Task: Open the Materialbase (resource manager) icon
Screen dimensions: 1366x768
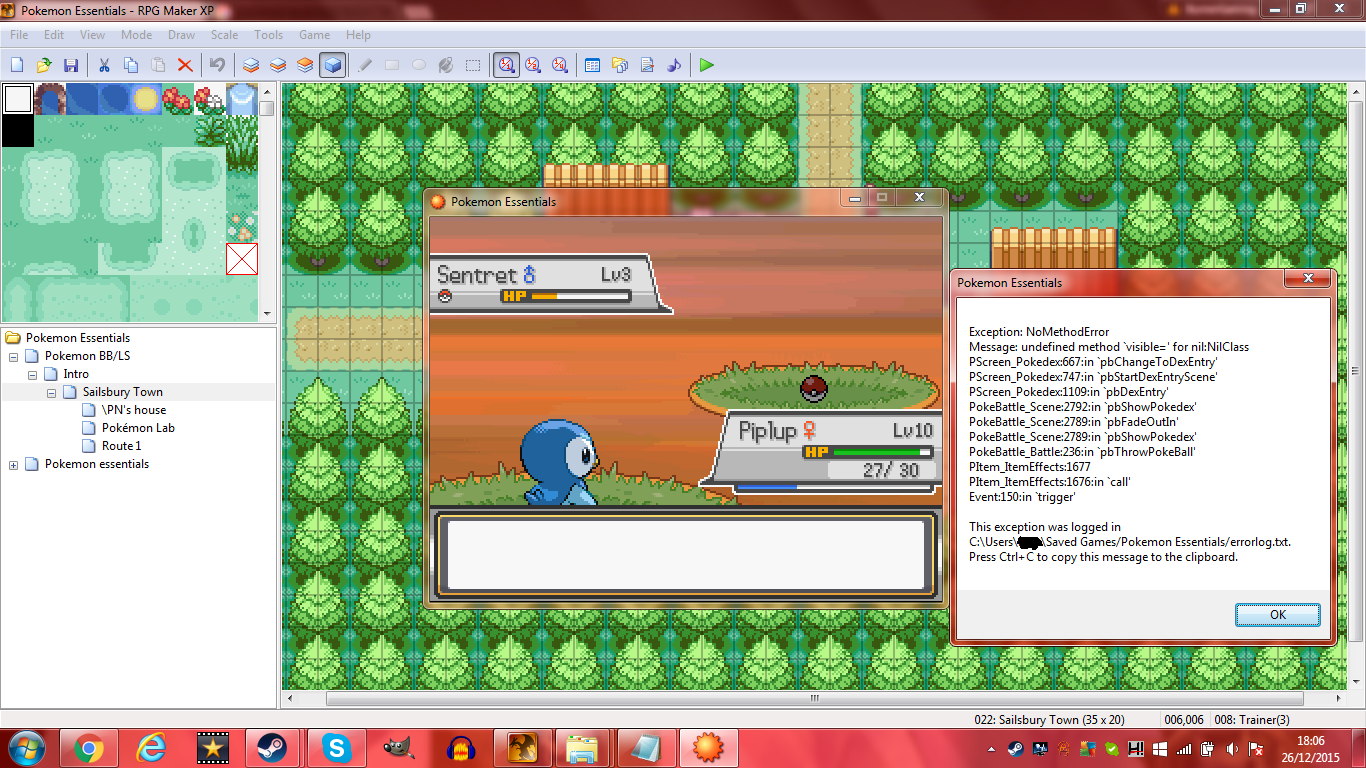Action: [619, 65]
